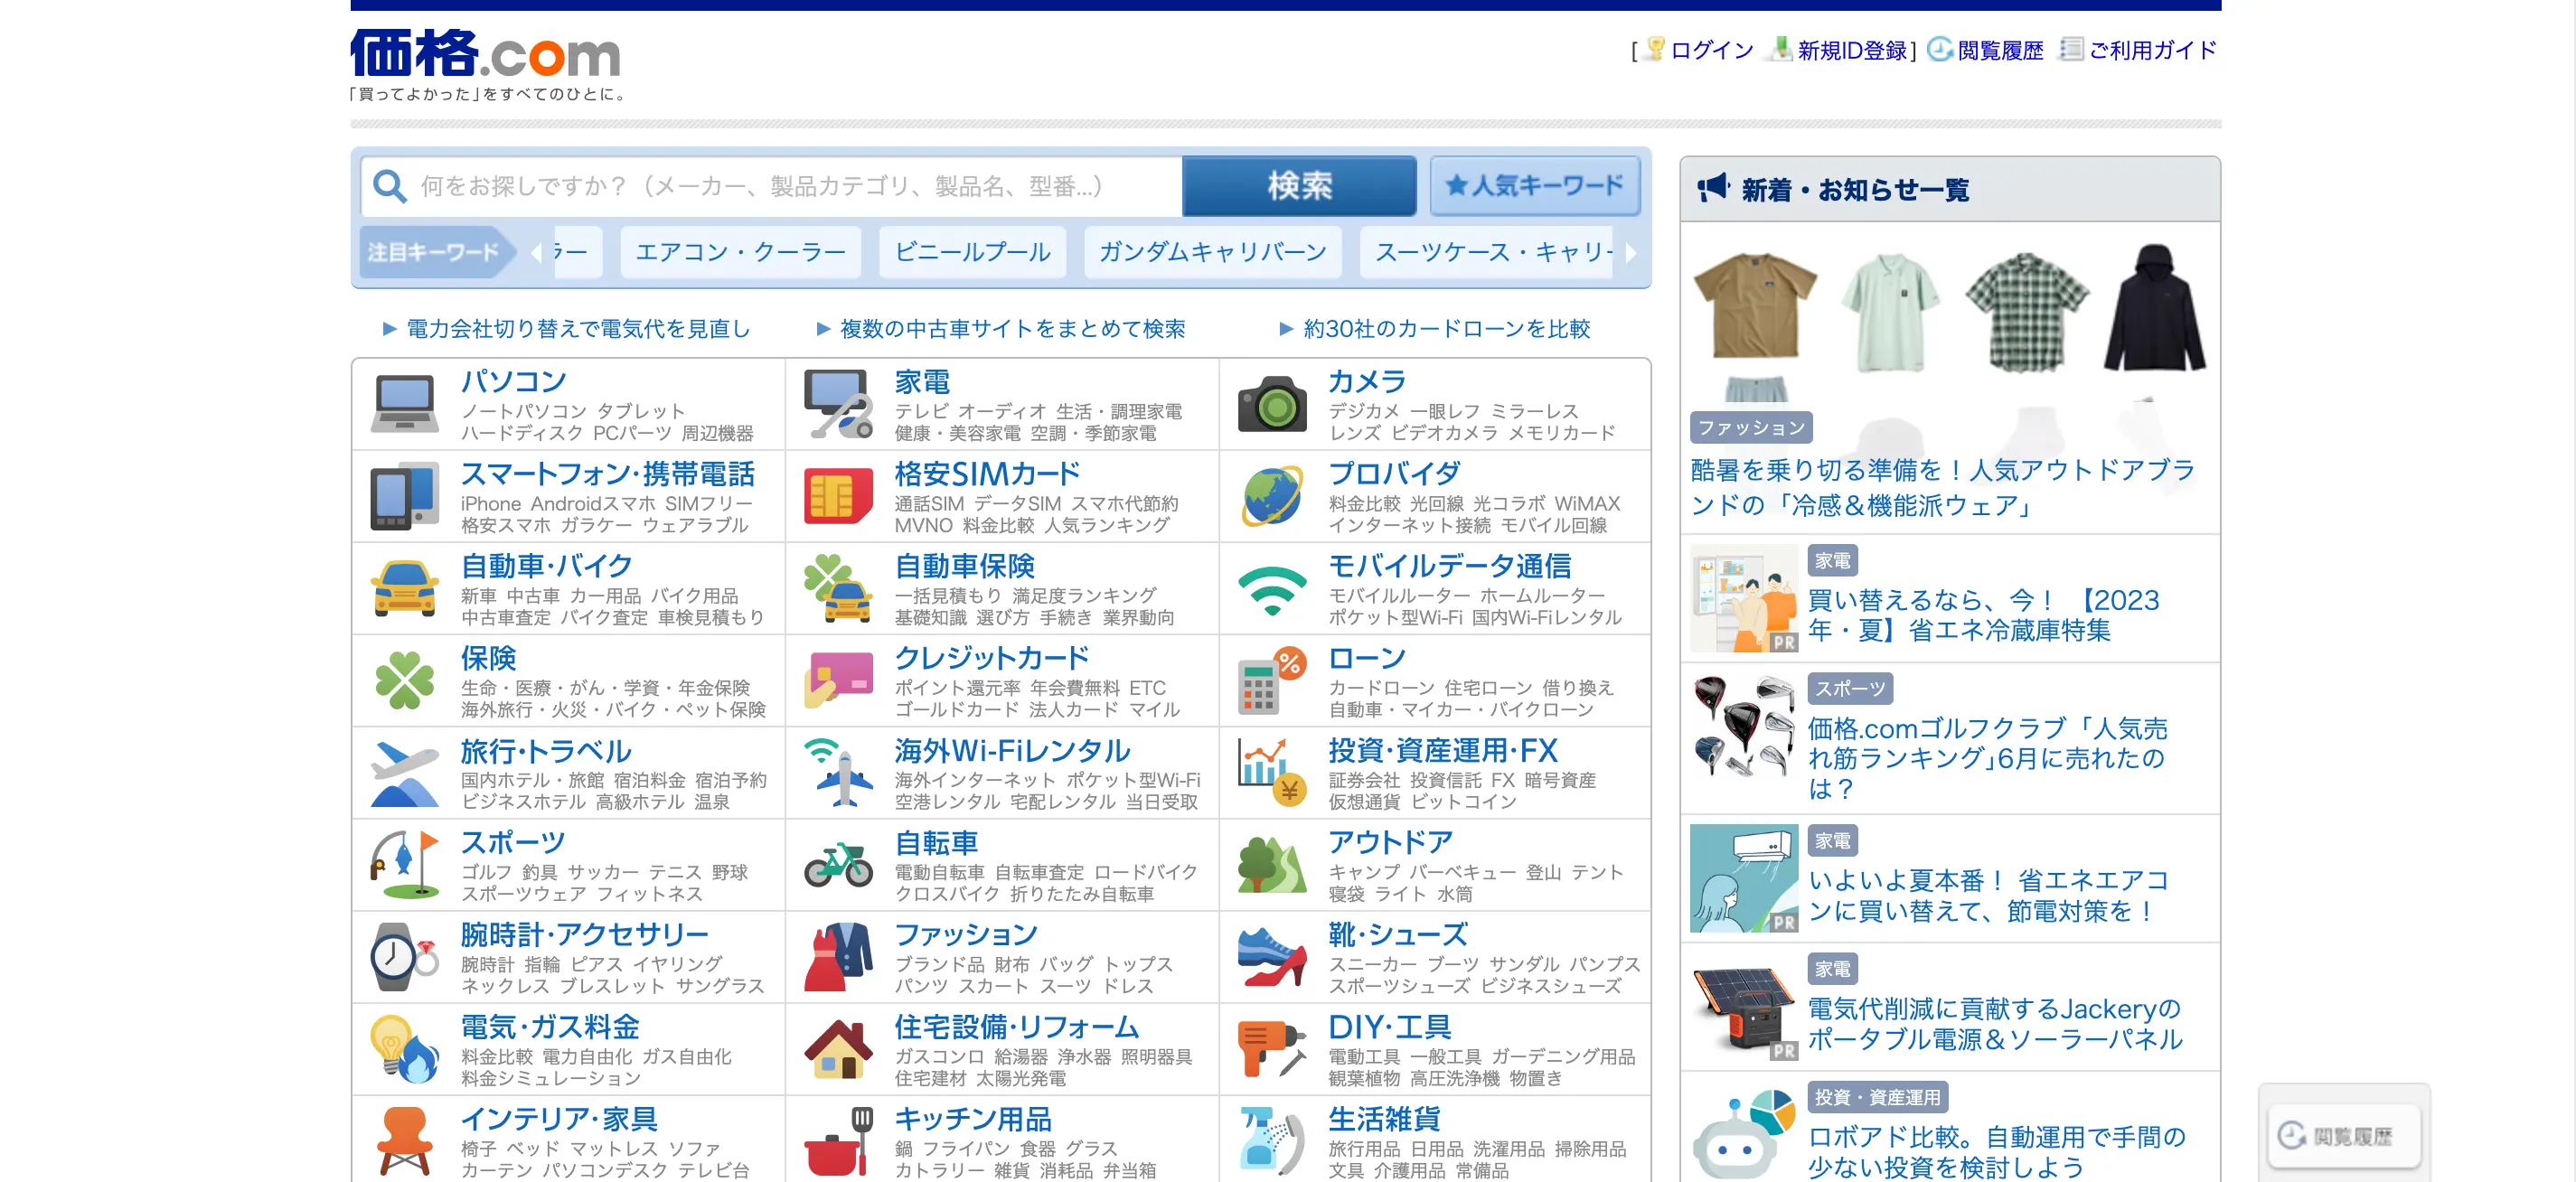The height and width of the screenshot is (1182, 2576).
Task: Open the golf clubs ranking thumbnail
Action: (1744, 727)
